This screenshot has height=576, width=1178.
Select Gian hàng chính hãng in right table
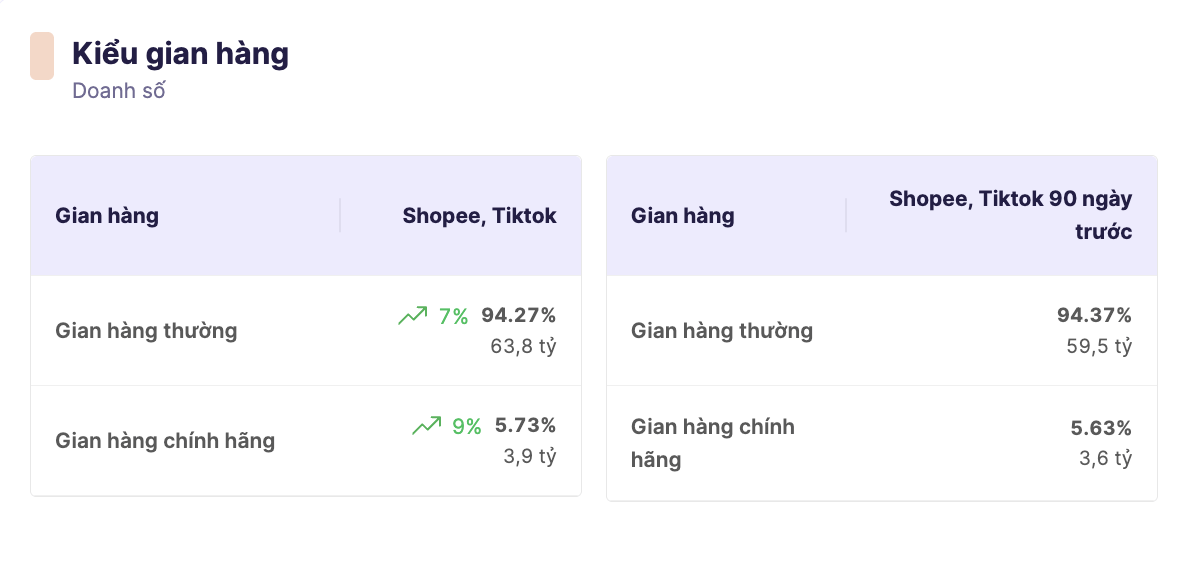click(x=712, y=443)
